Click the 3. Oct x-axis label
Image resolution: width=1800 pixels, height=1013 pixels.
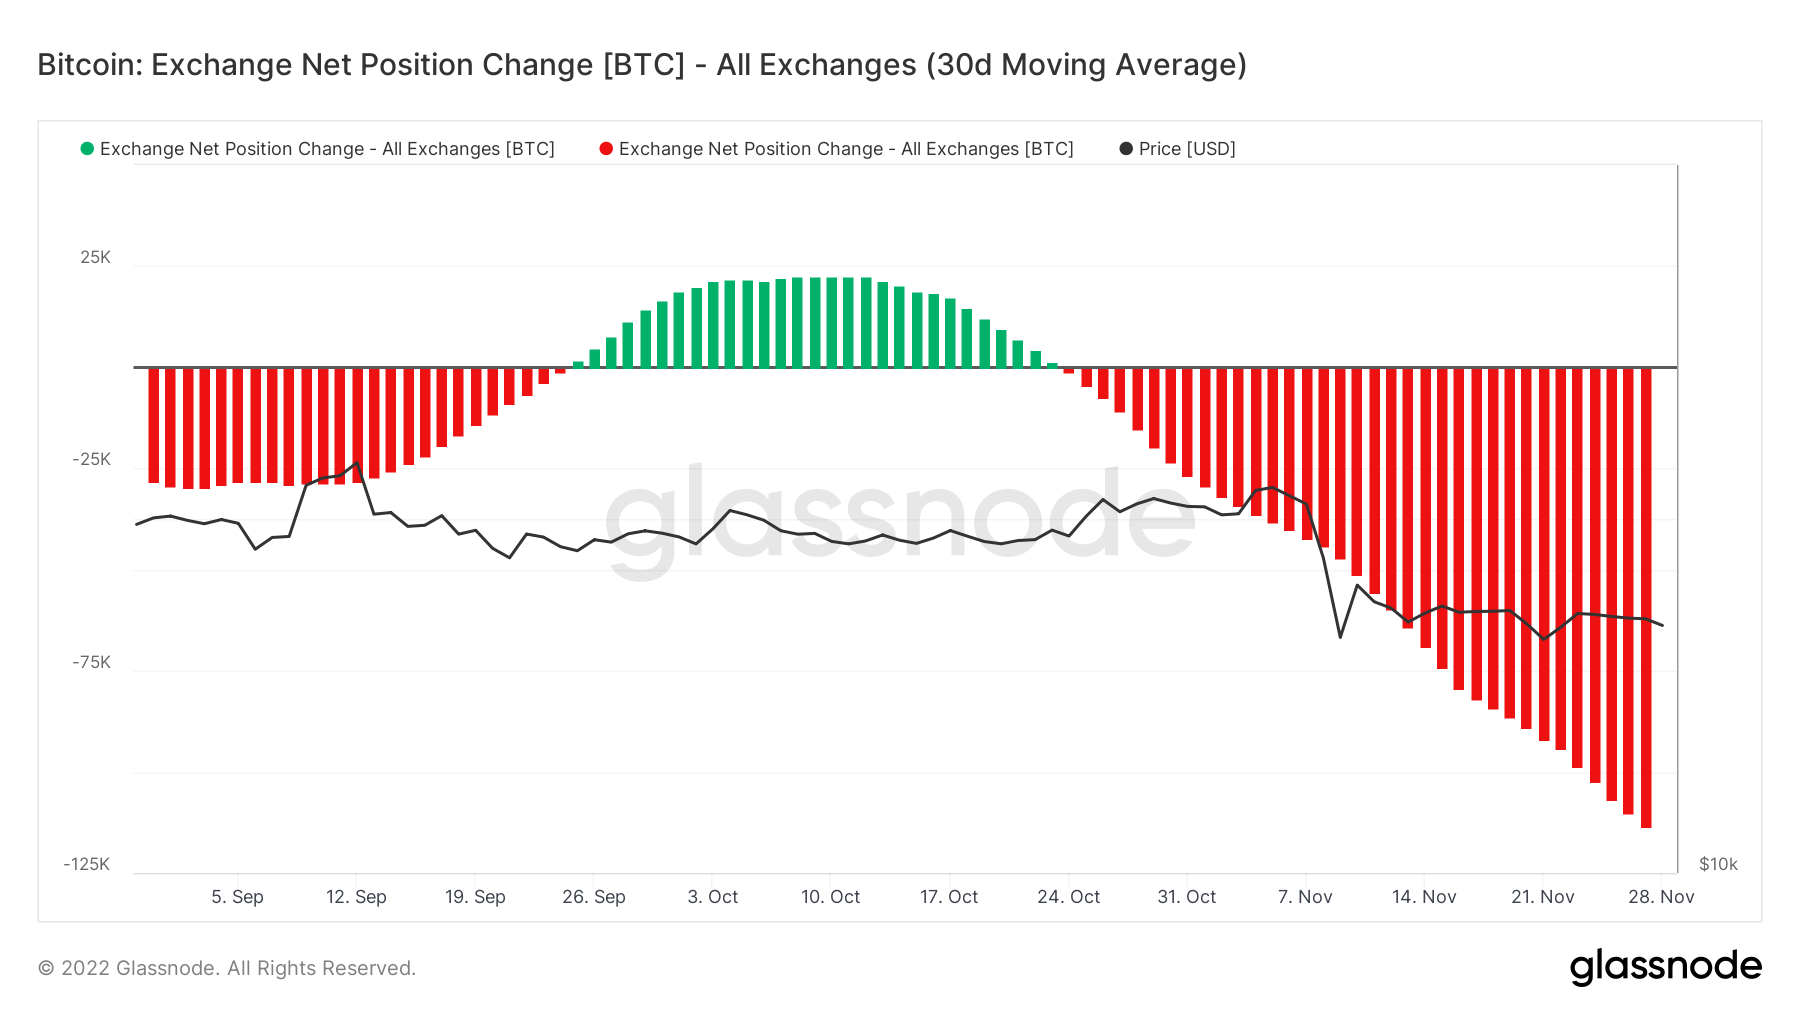point(712,897)
